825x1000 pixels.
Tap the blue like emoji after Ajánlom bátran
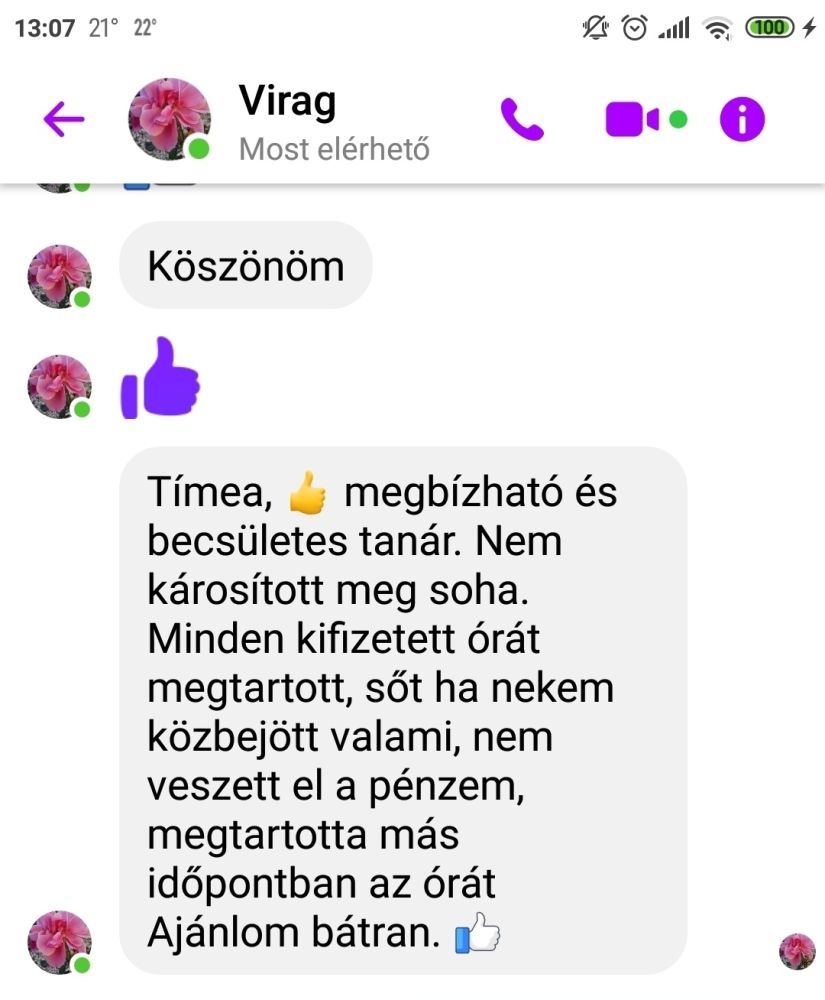(x=478, y=933)
